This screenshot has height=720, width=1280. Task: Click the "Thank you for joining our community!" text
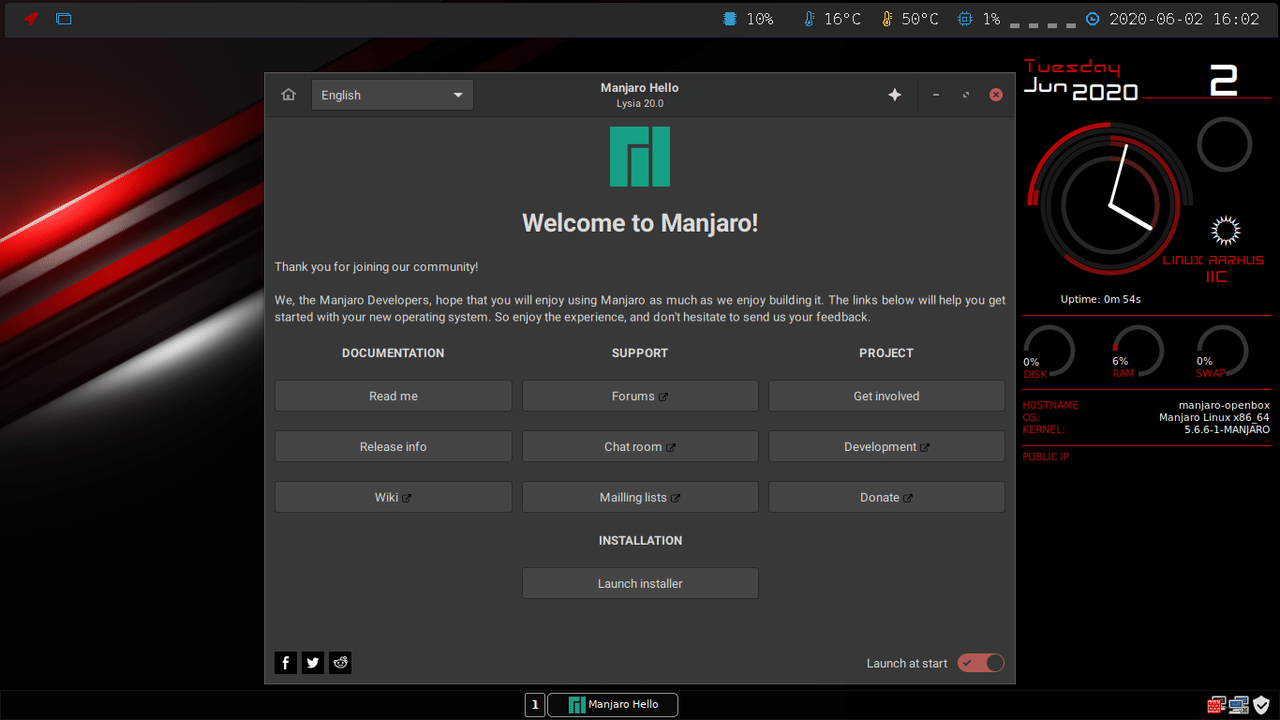click(376, 267)
